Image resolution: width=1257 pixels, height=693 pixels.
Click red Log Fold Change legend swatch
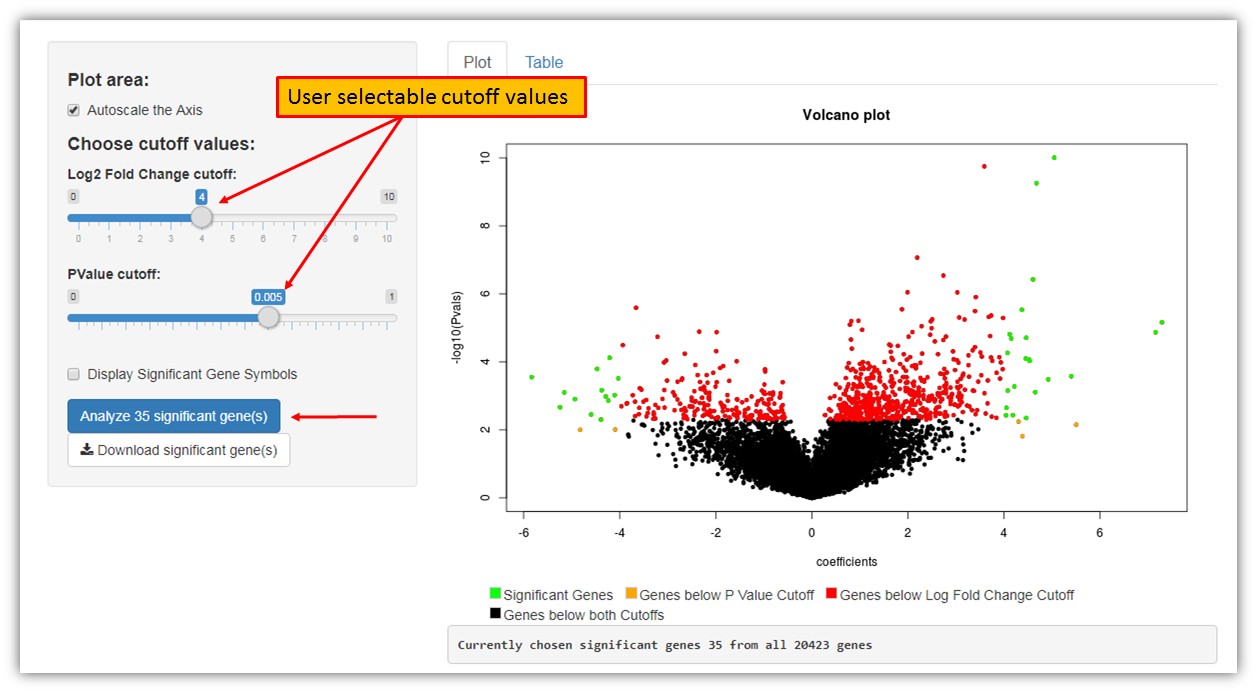tap(831, 594)
